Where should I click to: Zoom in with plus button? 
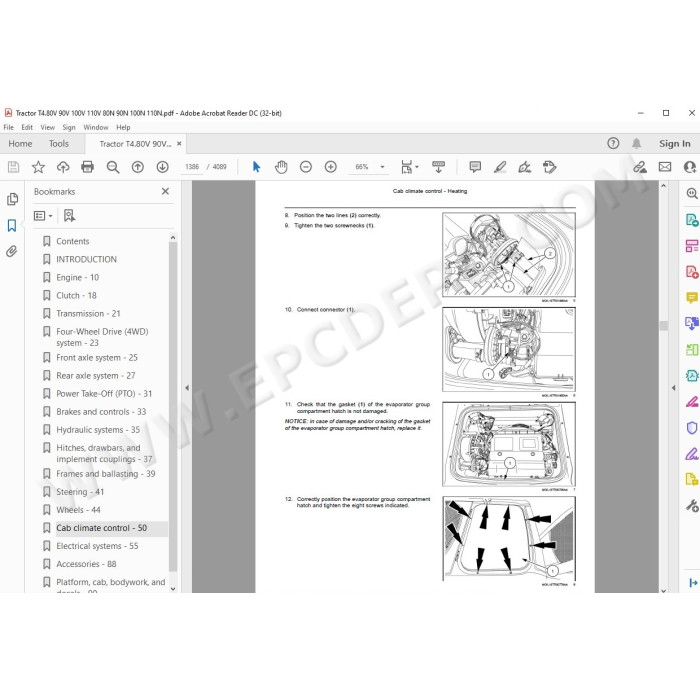pyautogui.click(x=331, y=167)
